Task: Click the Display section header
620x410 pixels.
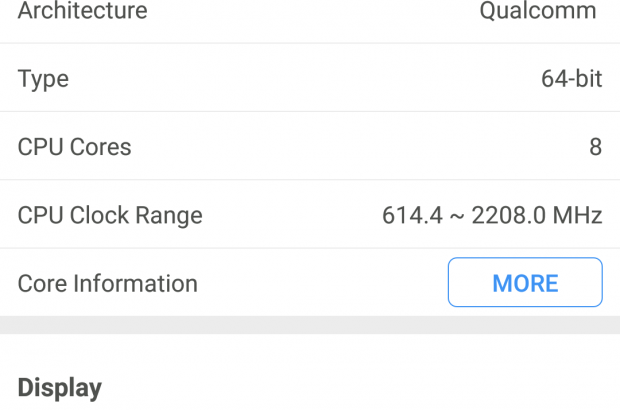Action: click(60, 387)
